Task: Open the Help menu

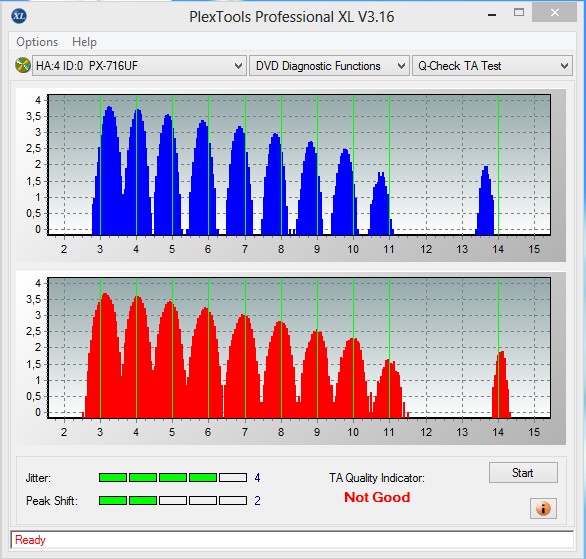Action: coord(84,42)
